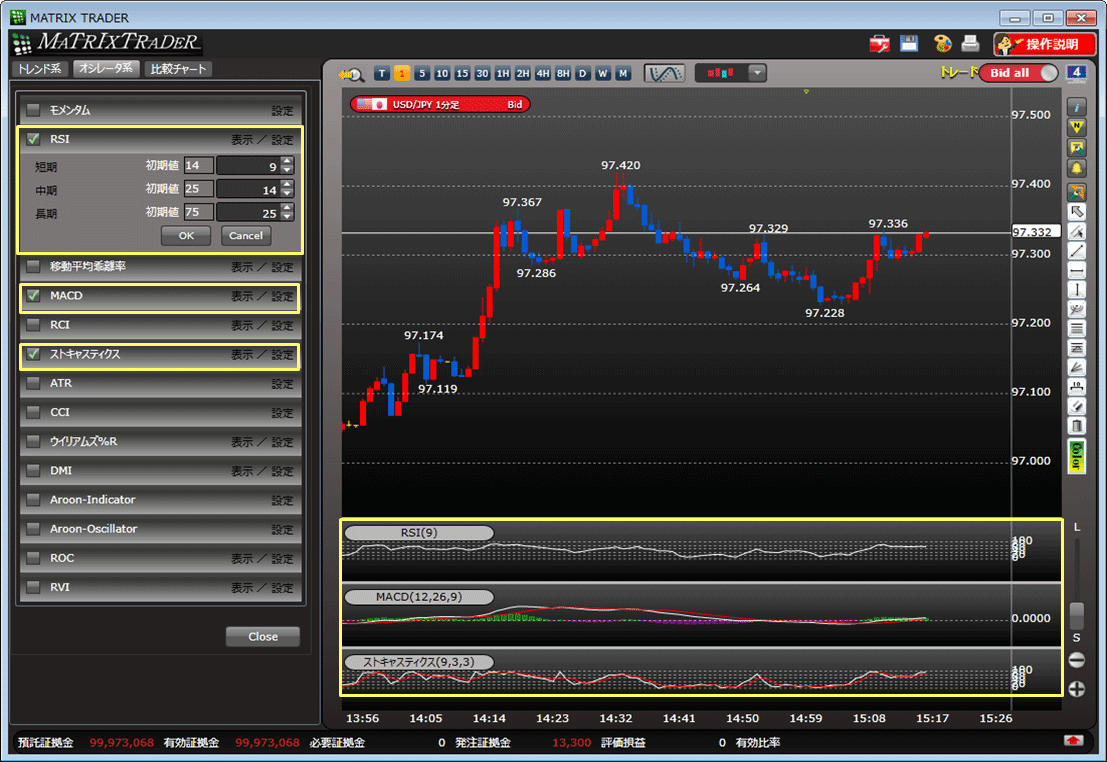Click the RSI(9) panel label

tap(419, 532)
